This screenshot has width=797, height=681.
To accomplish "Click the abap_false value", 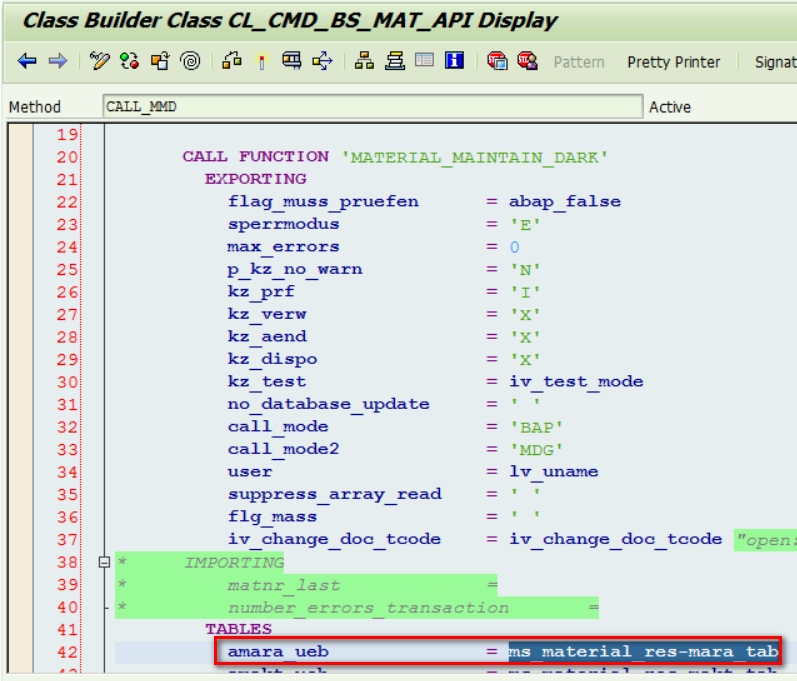I will tap(565, 202).
